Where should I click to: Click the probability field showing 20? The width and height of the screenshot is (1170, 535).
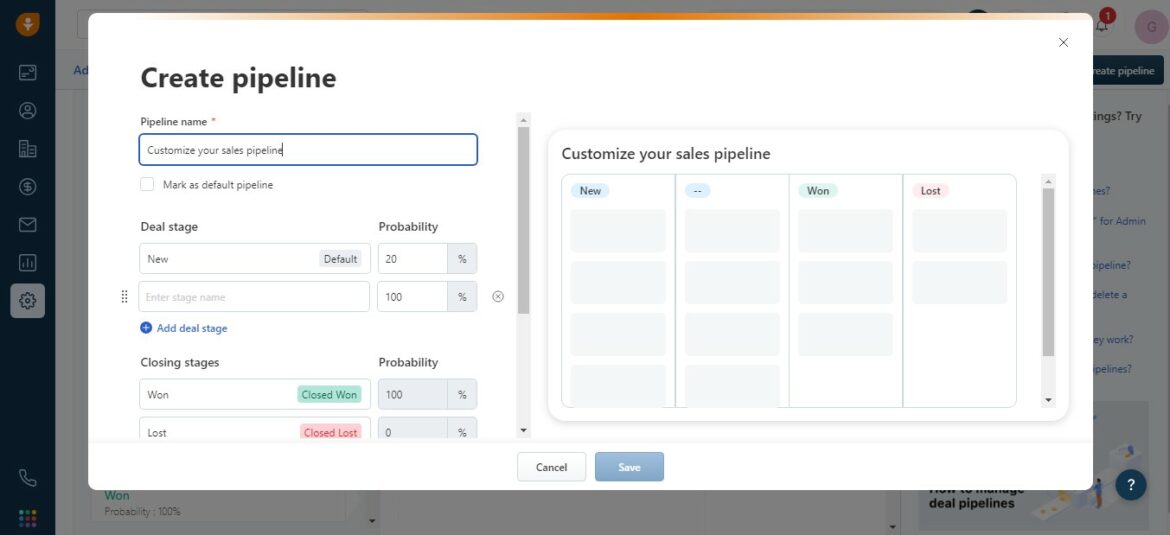click(413, 259)
